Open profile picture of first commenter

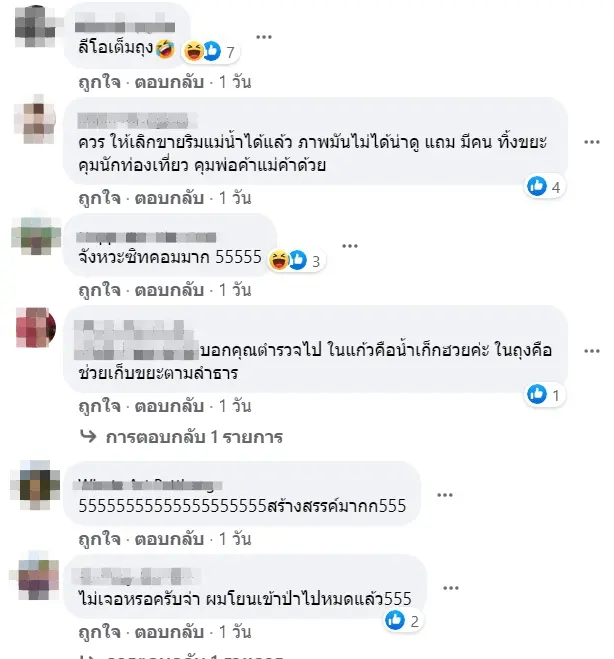pyautogui.click(x=35, y=26)
